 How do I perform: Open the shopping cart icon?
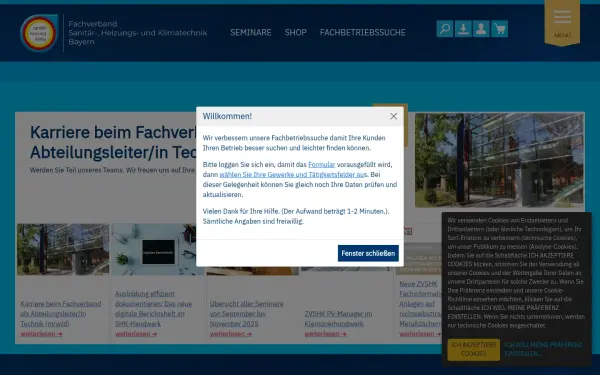pos(500,29)
